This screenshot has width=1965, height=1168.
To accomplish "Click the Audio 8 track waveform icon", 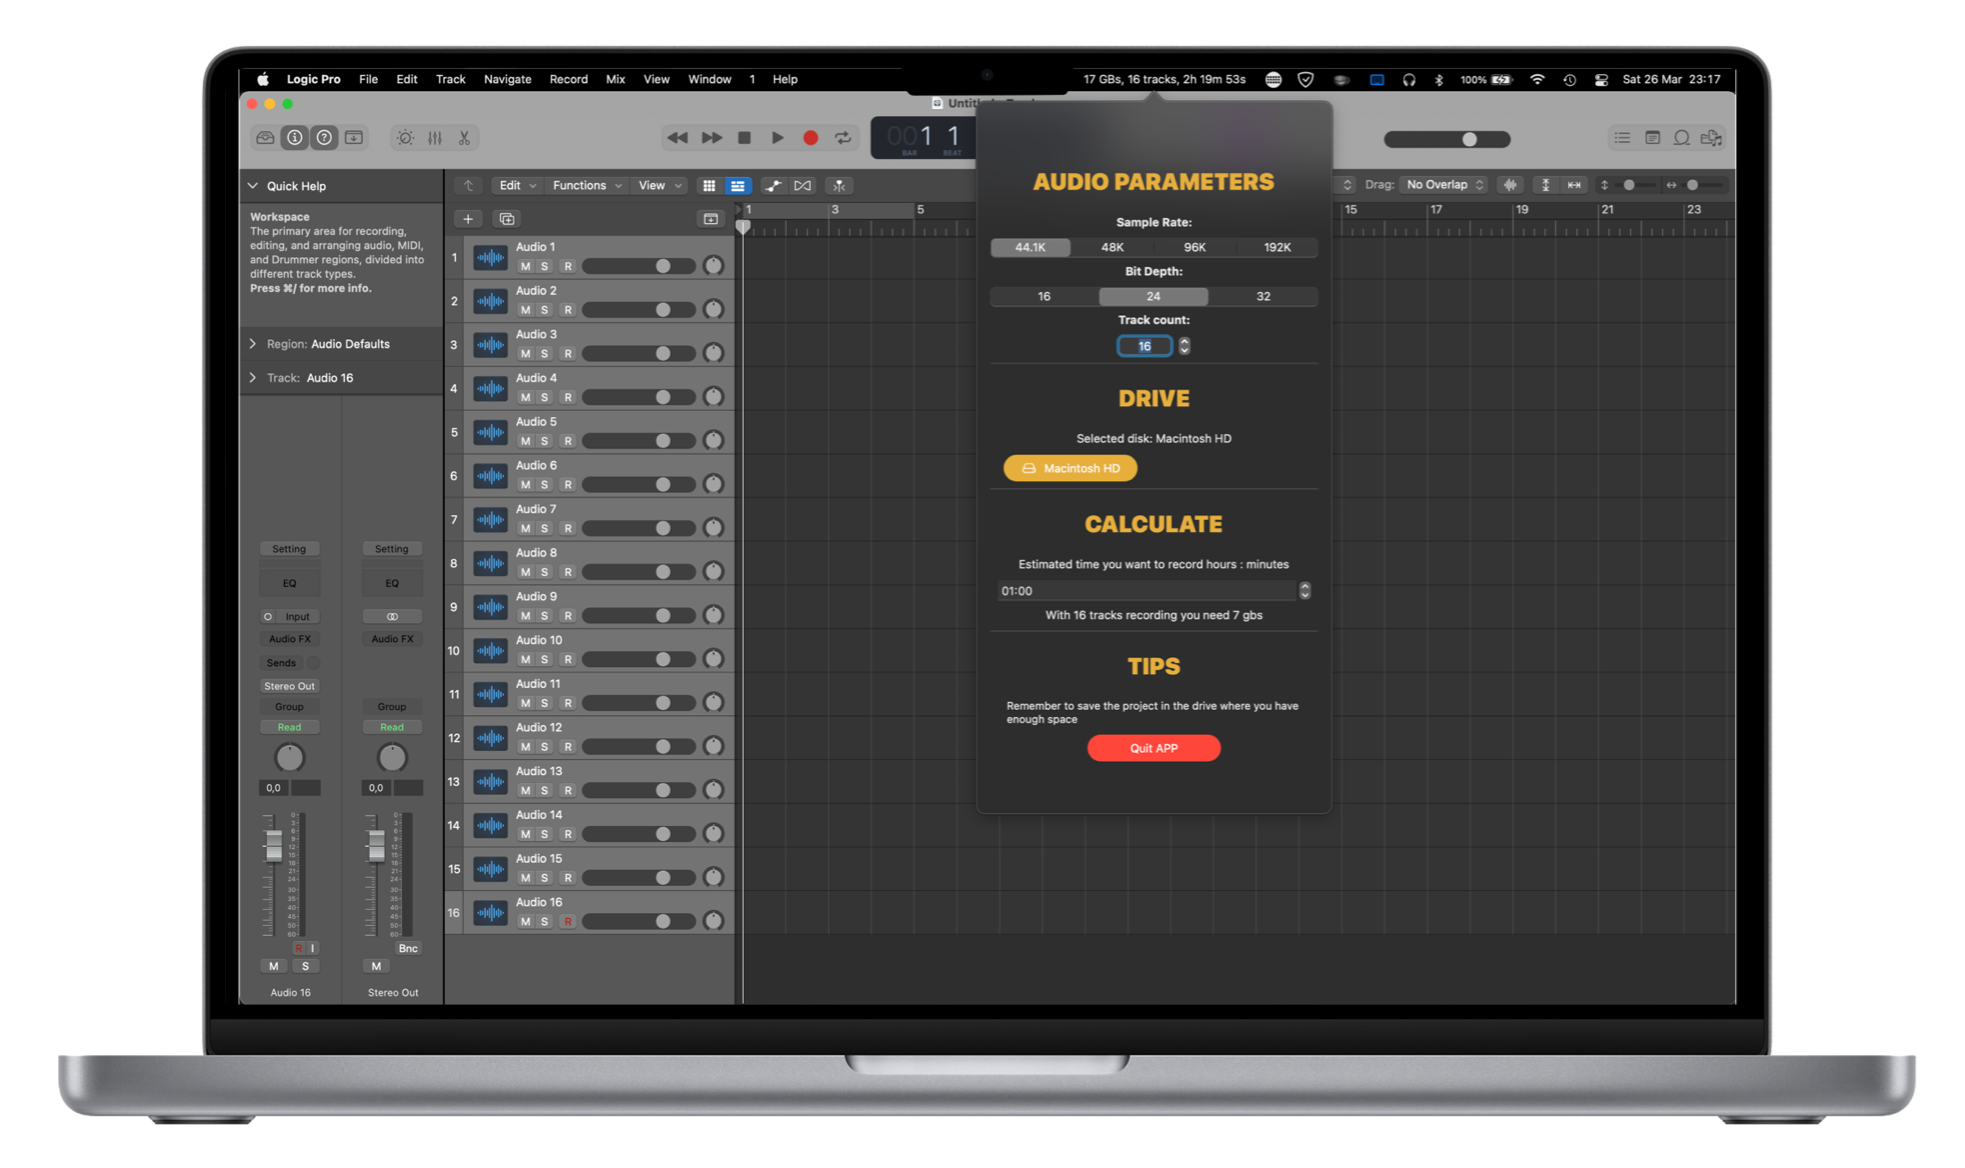I will [x=490, y=564].
